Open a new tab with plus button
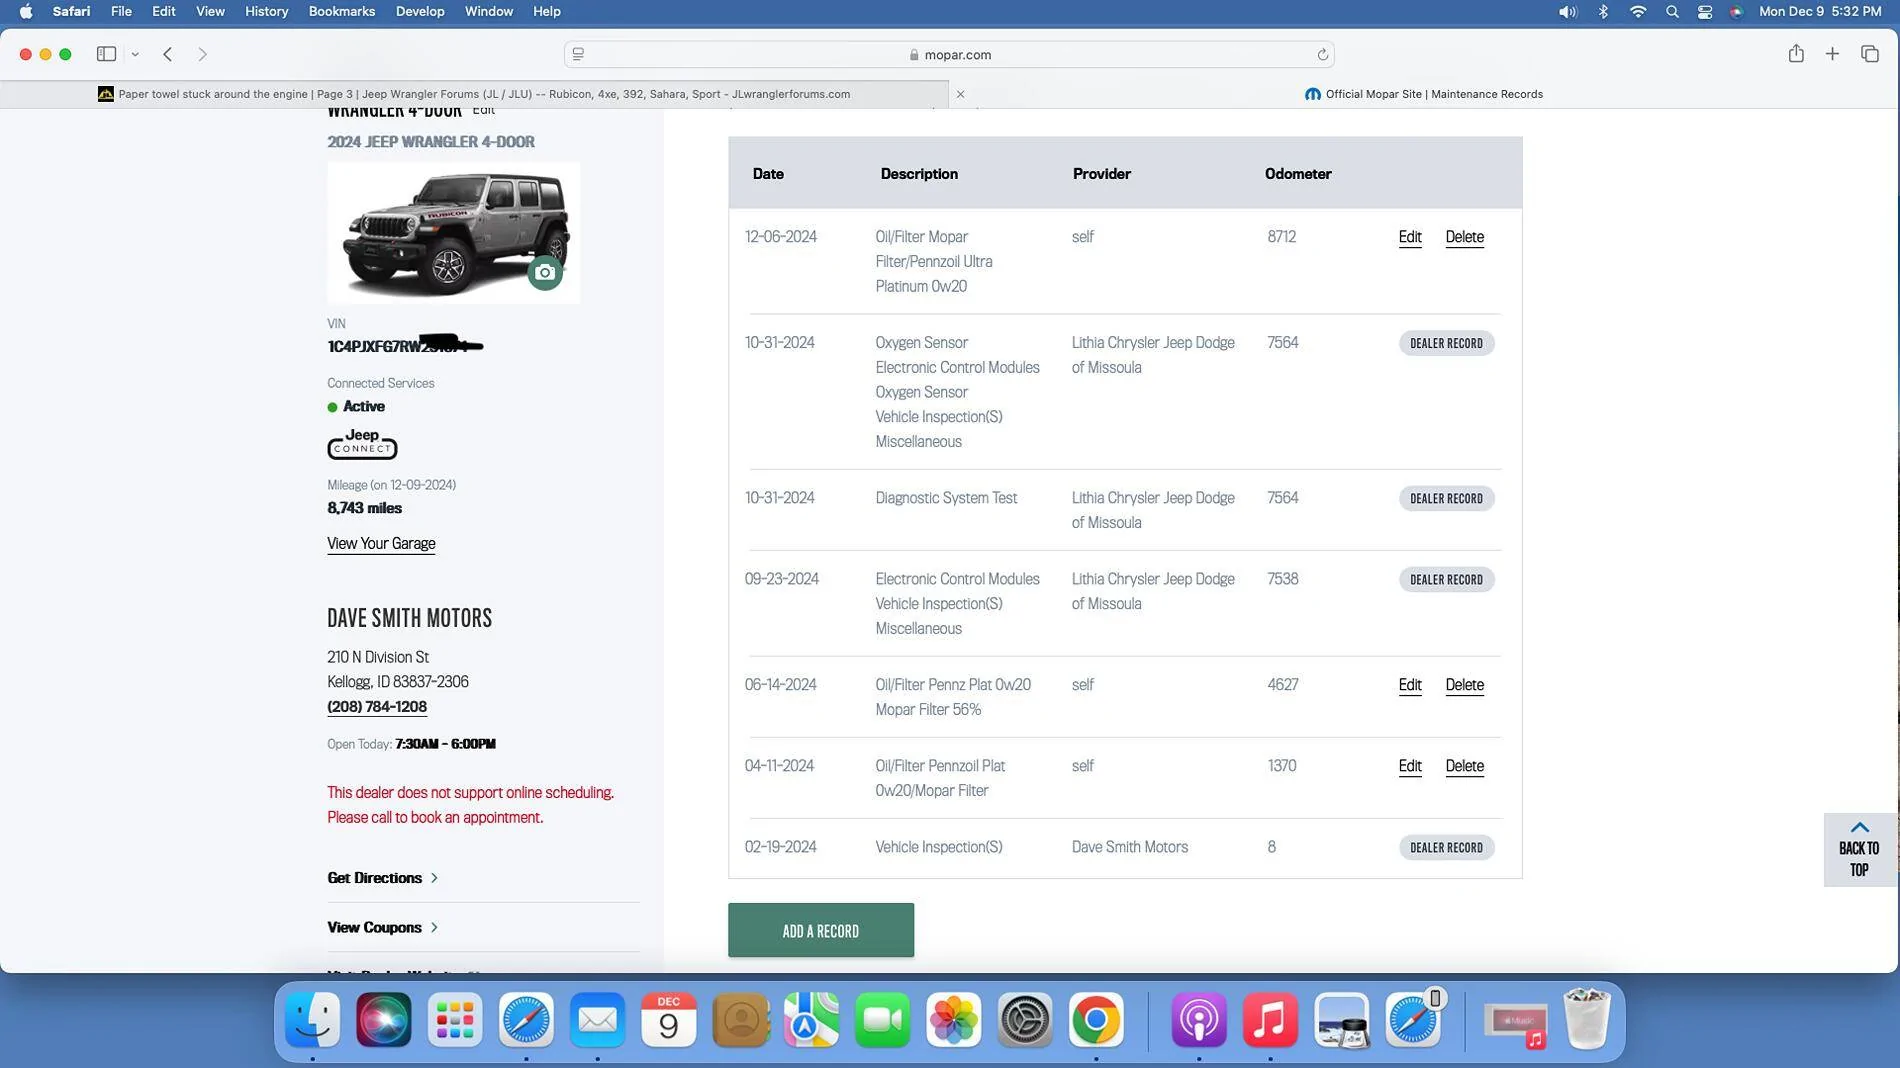This screenshot has height=1068, width=1900. [1832, 54]
